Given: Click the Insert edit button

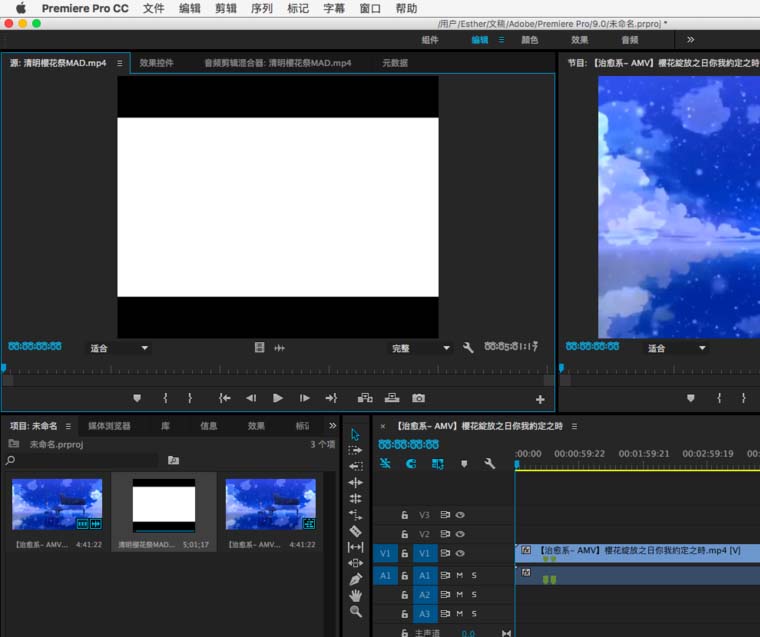Looking at the screenshot, I should [365, 398].
